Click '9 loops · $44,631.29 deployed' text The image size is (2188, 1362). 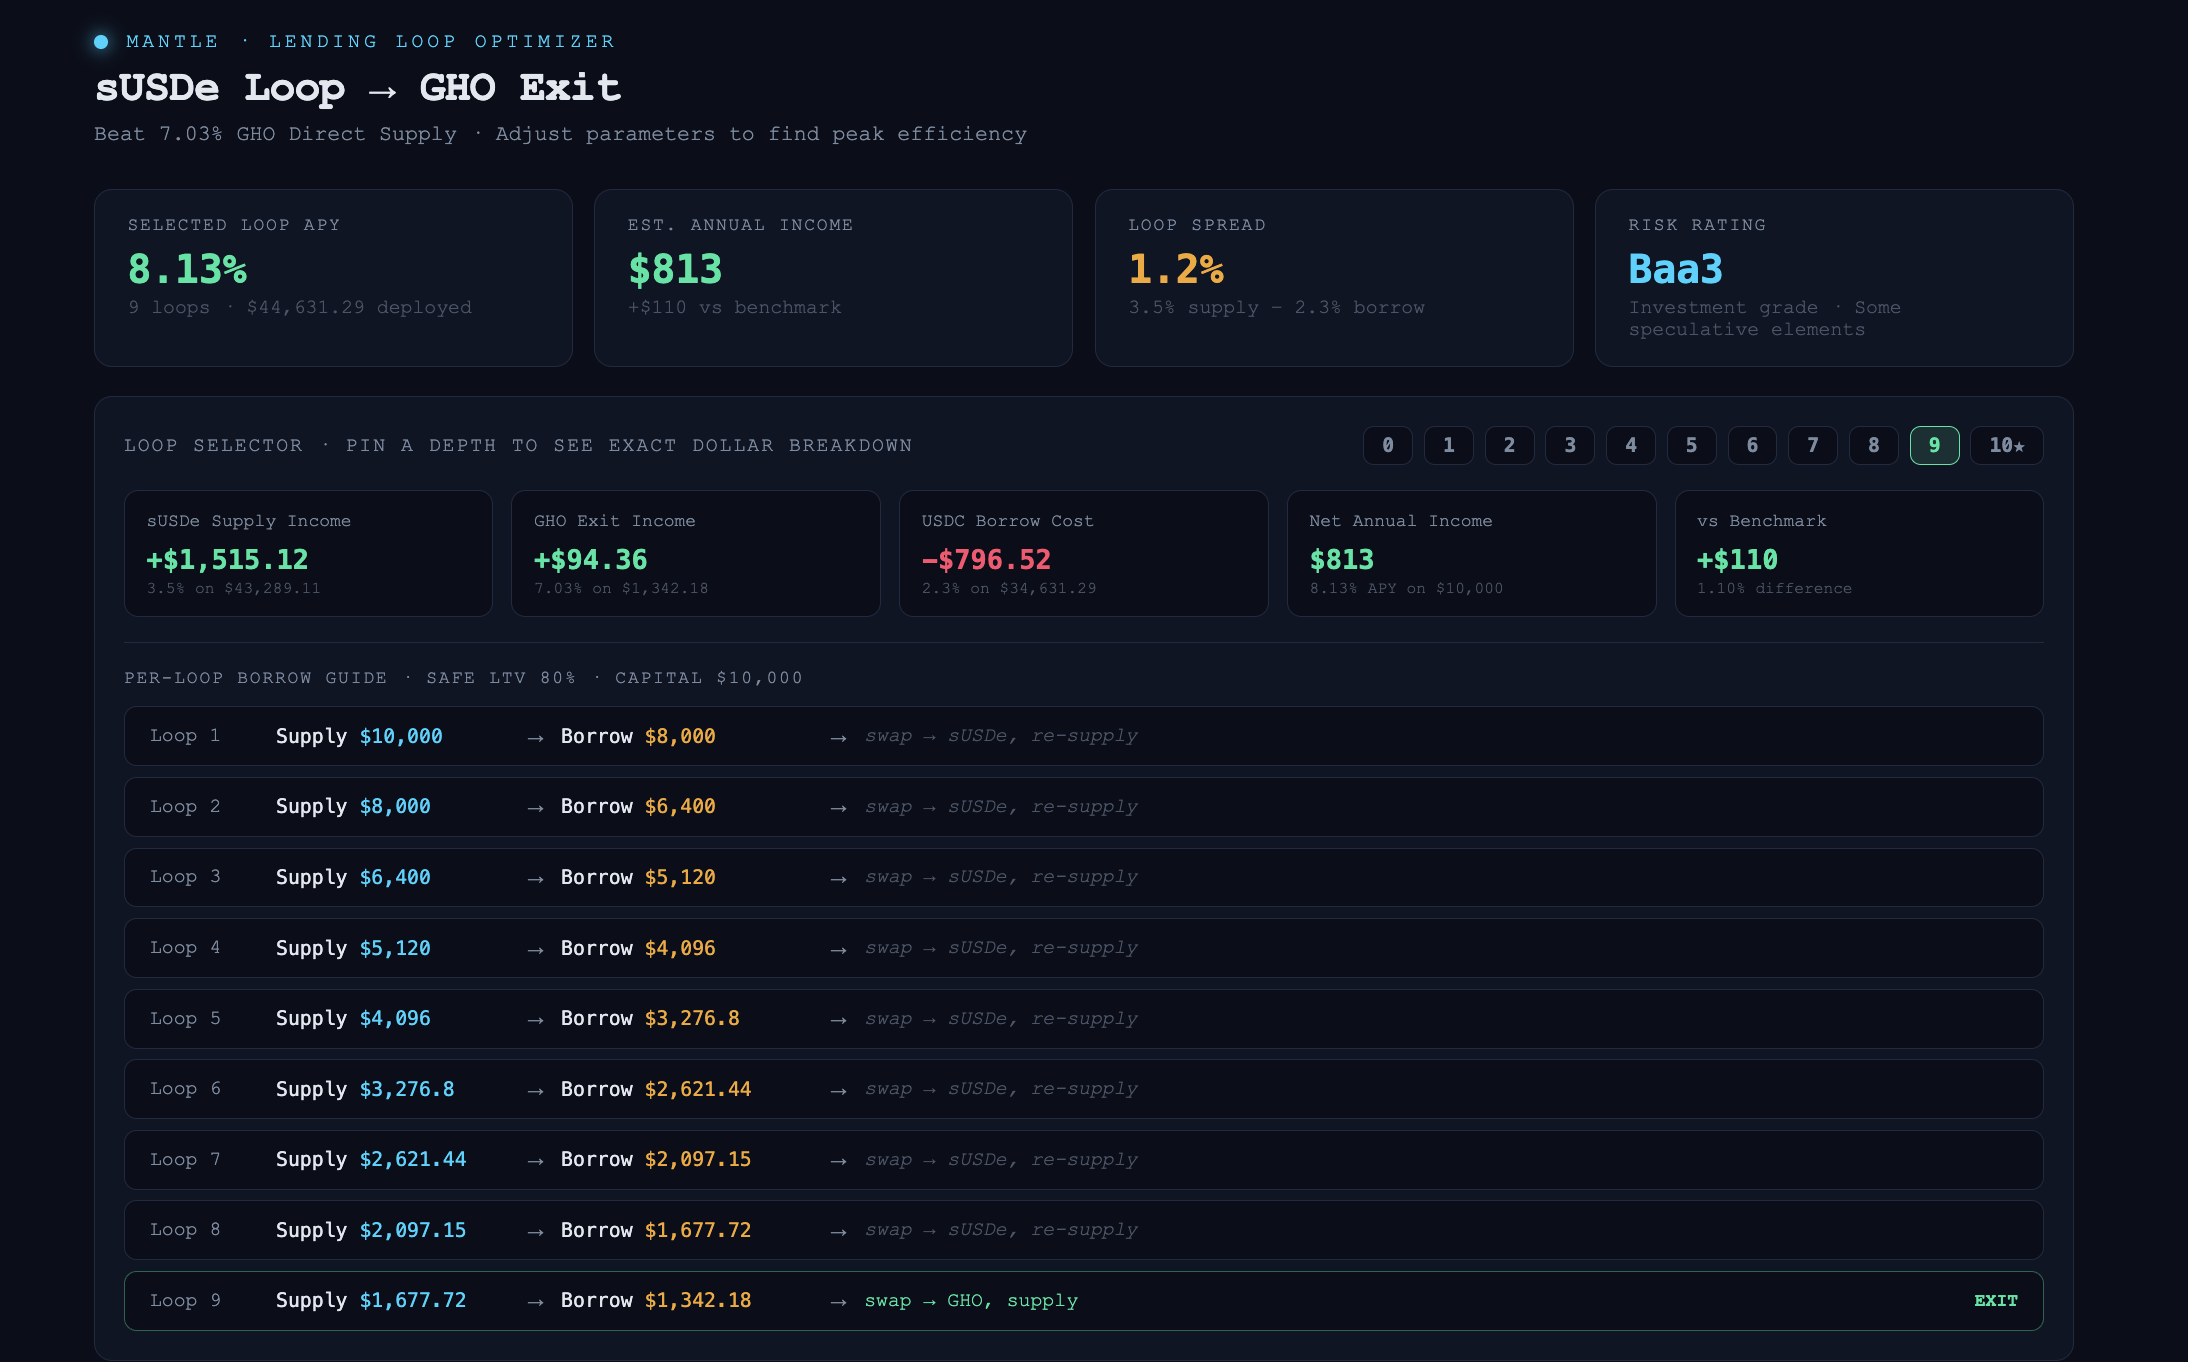[x=299, y=308]
